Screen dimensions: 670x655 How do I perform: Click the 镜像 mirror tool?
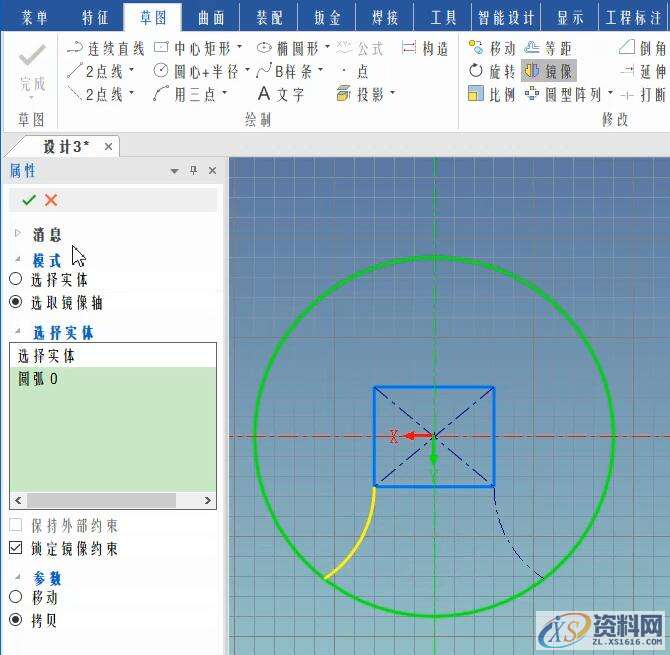(549, 71)
